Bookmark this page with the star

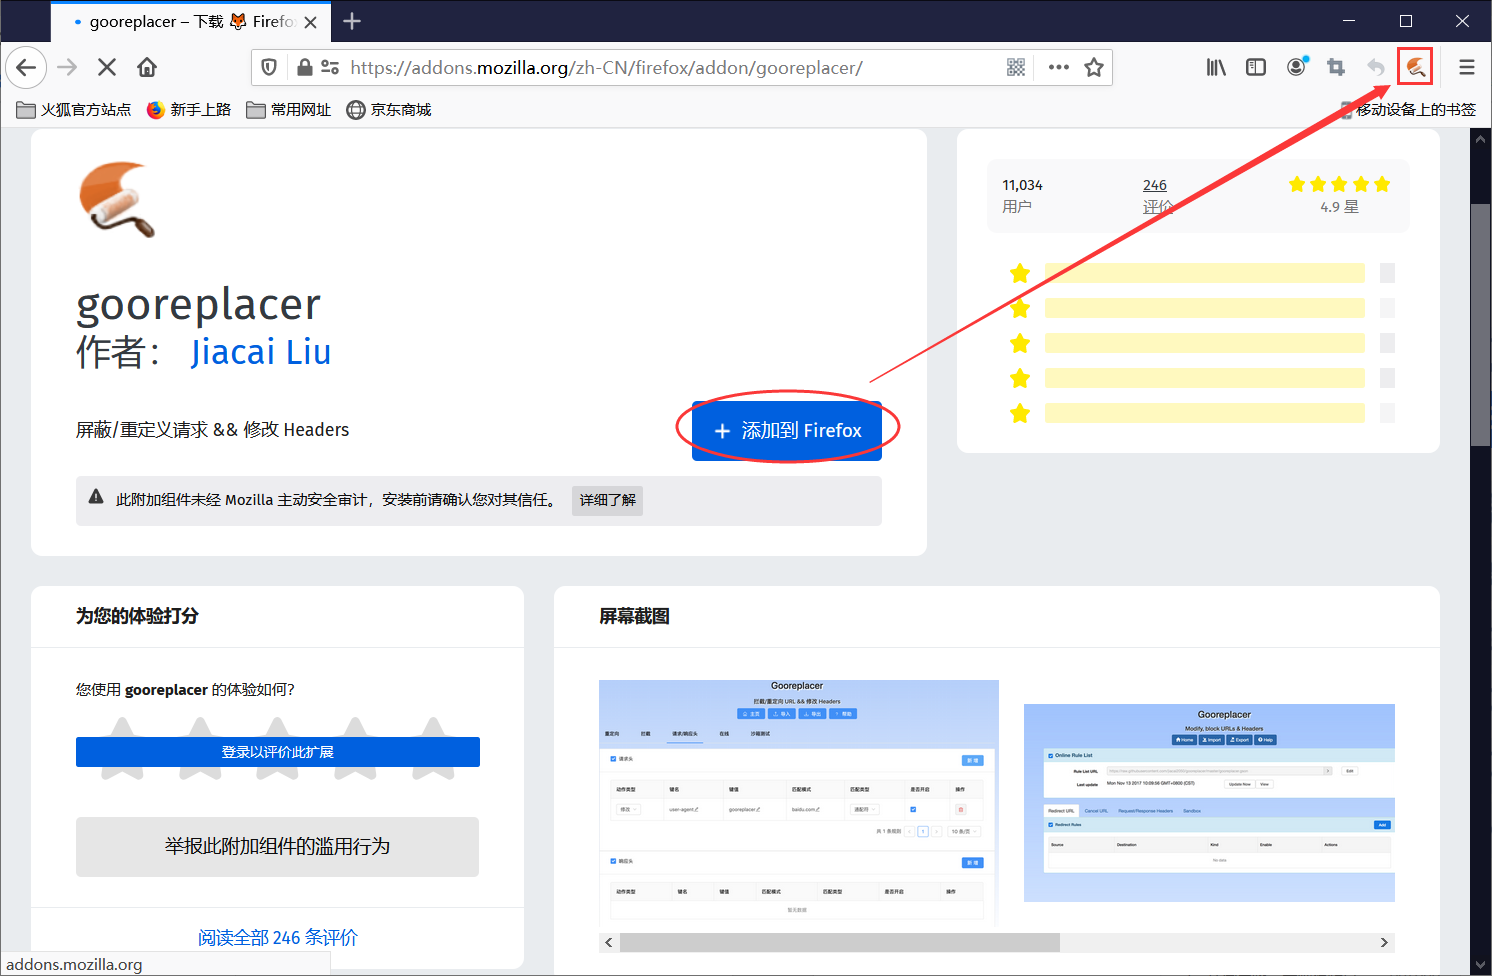coord(1094,67)
